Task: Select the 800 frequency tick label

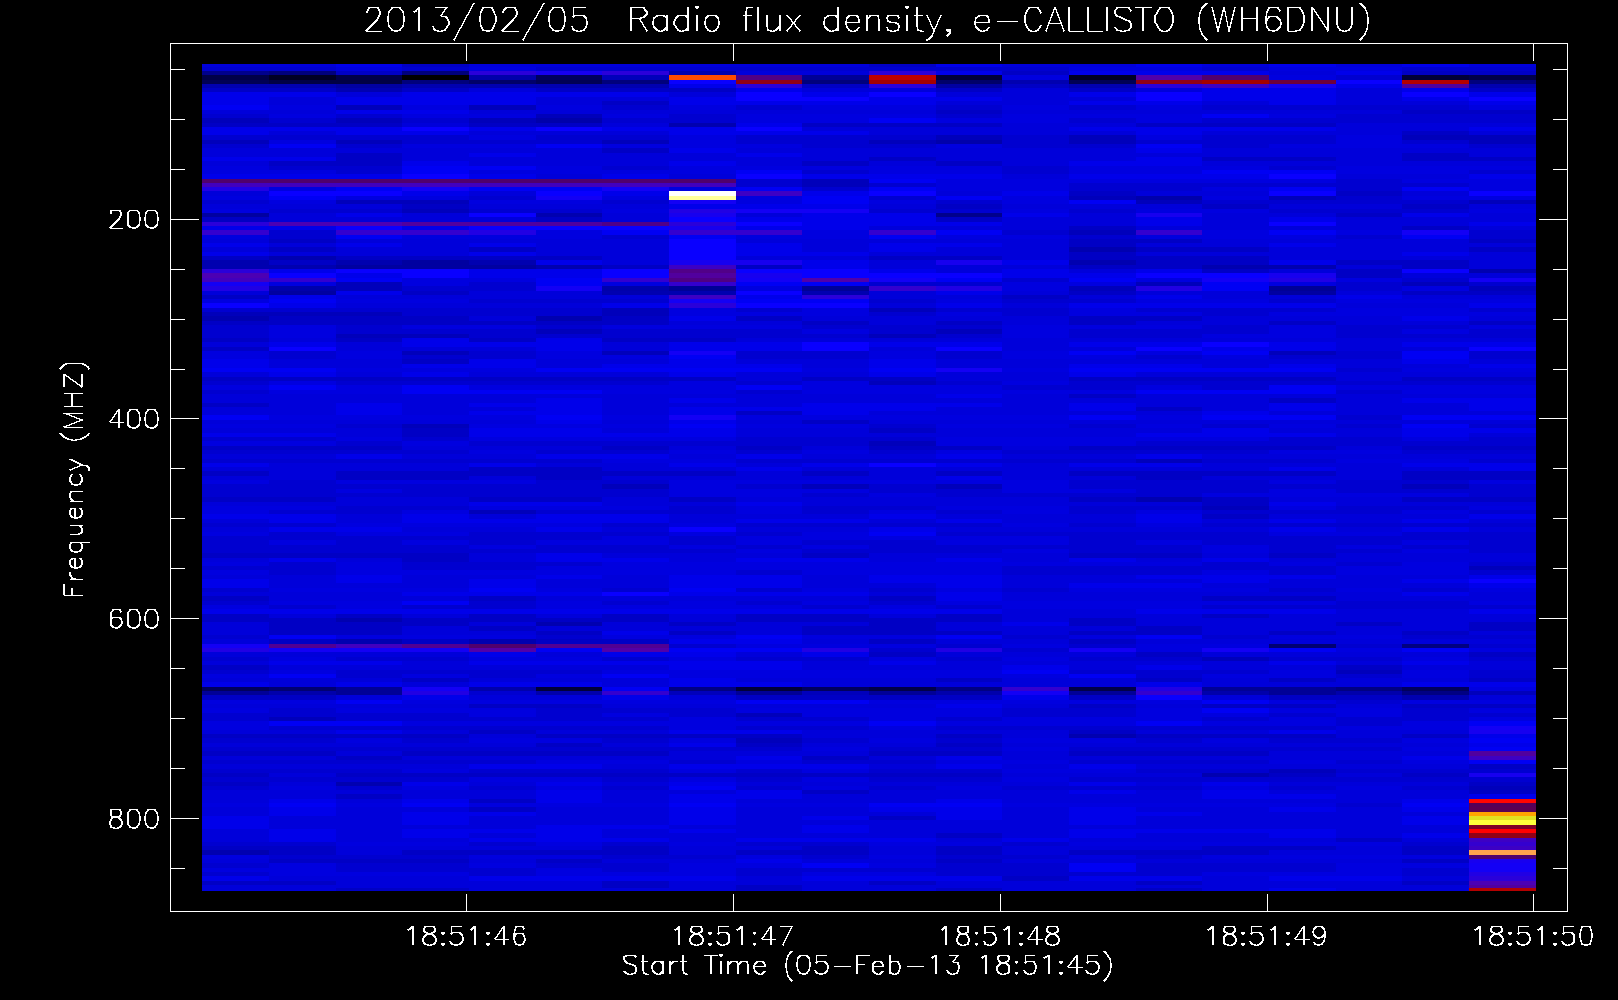Action: pos(134,820)
